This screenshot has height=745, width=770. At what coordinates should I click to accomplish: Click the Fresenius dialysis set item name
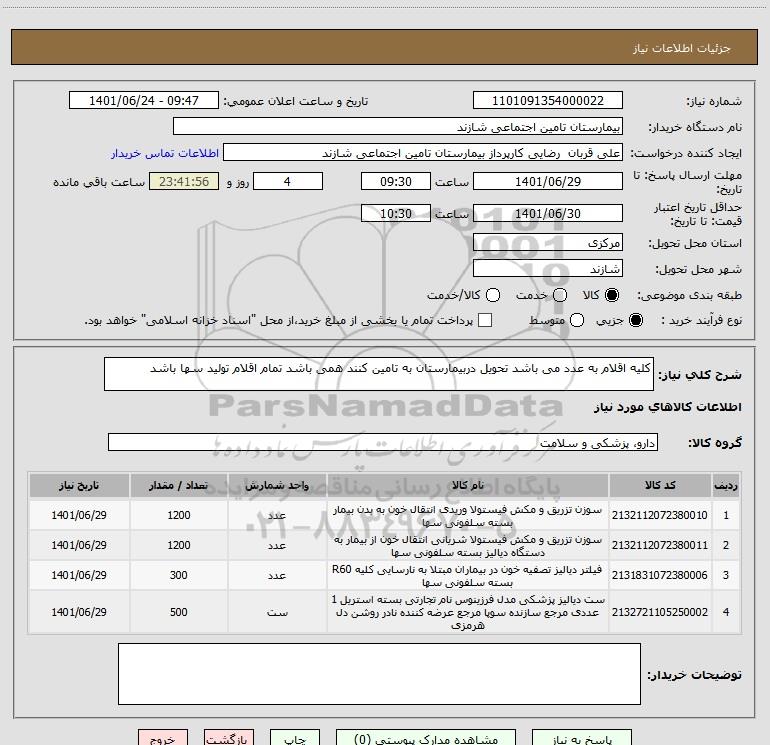click(x=468, y=612)
